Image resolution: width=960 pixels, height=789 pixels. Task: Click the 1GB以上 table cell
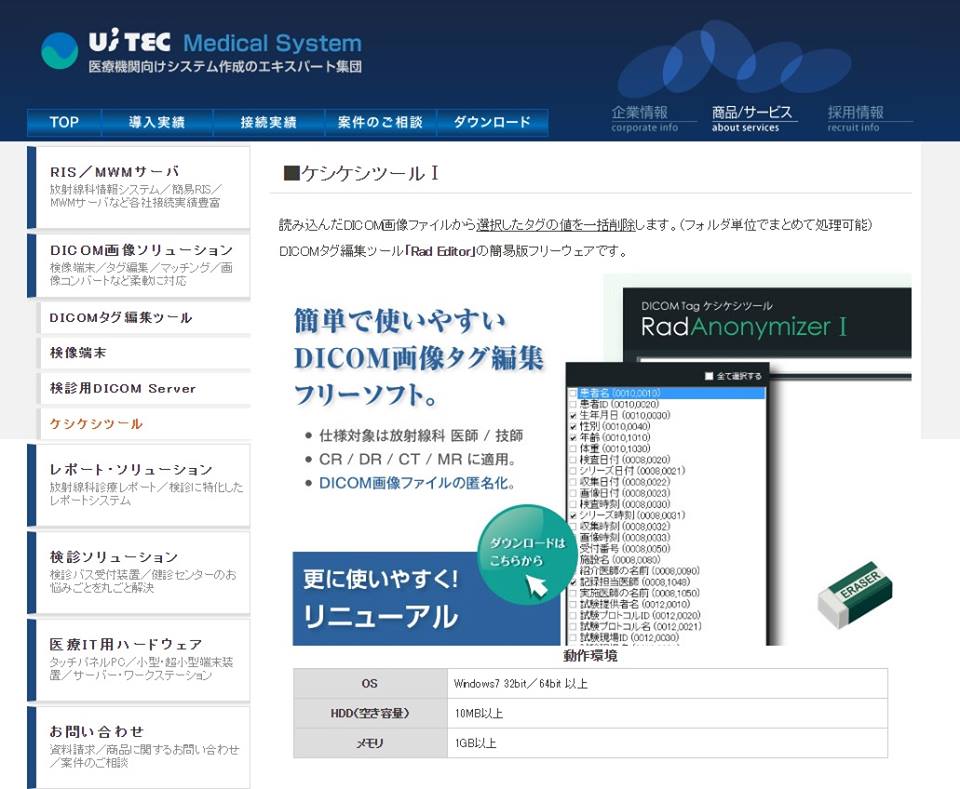click(667, 743)
